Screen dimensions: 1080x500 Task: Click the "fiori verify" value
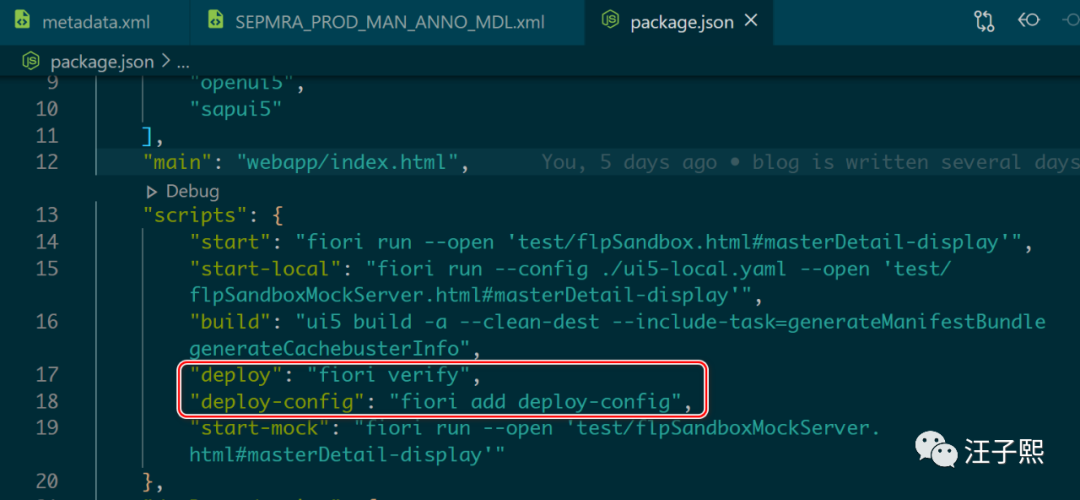pyautogui.click(x=387, y=375)
